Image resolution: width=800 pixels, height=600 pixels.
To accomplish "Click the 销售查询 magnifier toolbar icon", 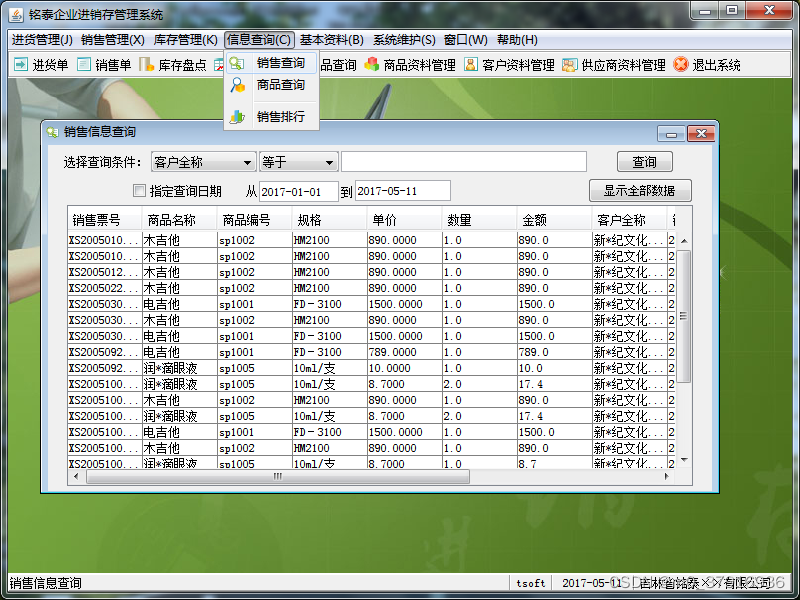I will pos(237,62).
